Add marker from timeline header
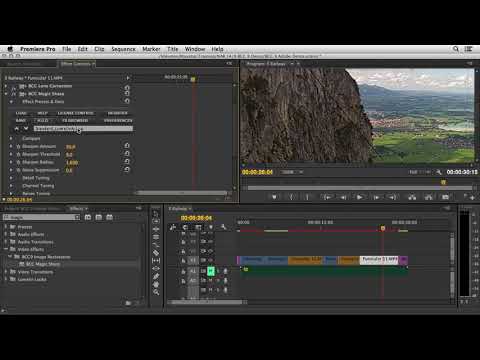480x360 pixels. [211, 227]
